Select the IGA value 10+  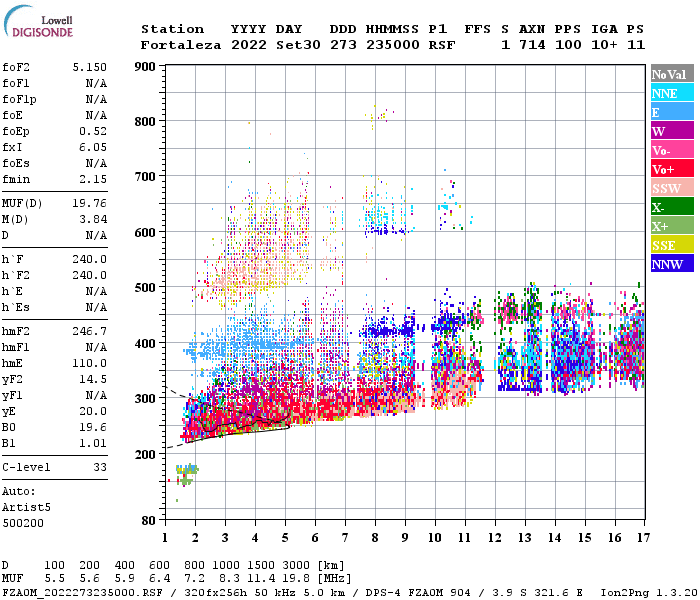pos(604,45)
